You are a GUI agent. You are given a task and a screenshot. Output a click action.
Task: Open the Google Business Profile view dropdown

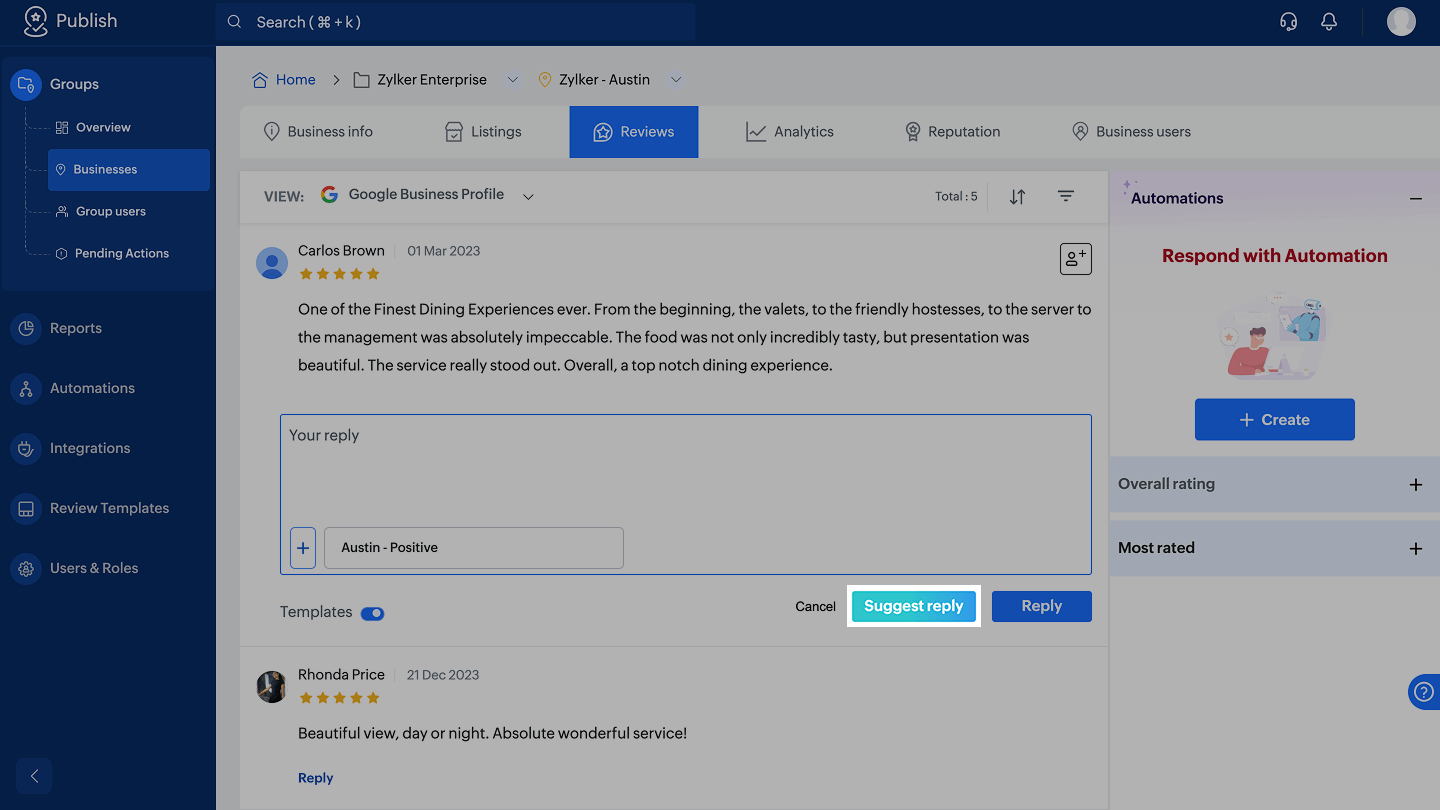528,196
